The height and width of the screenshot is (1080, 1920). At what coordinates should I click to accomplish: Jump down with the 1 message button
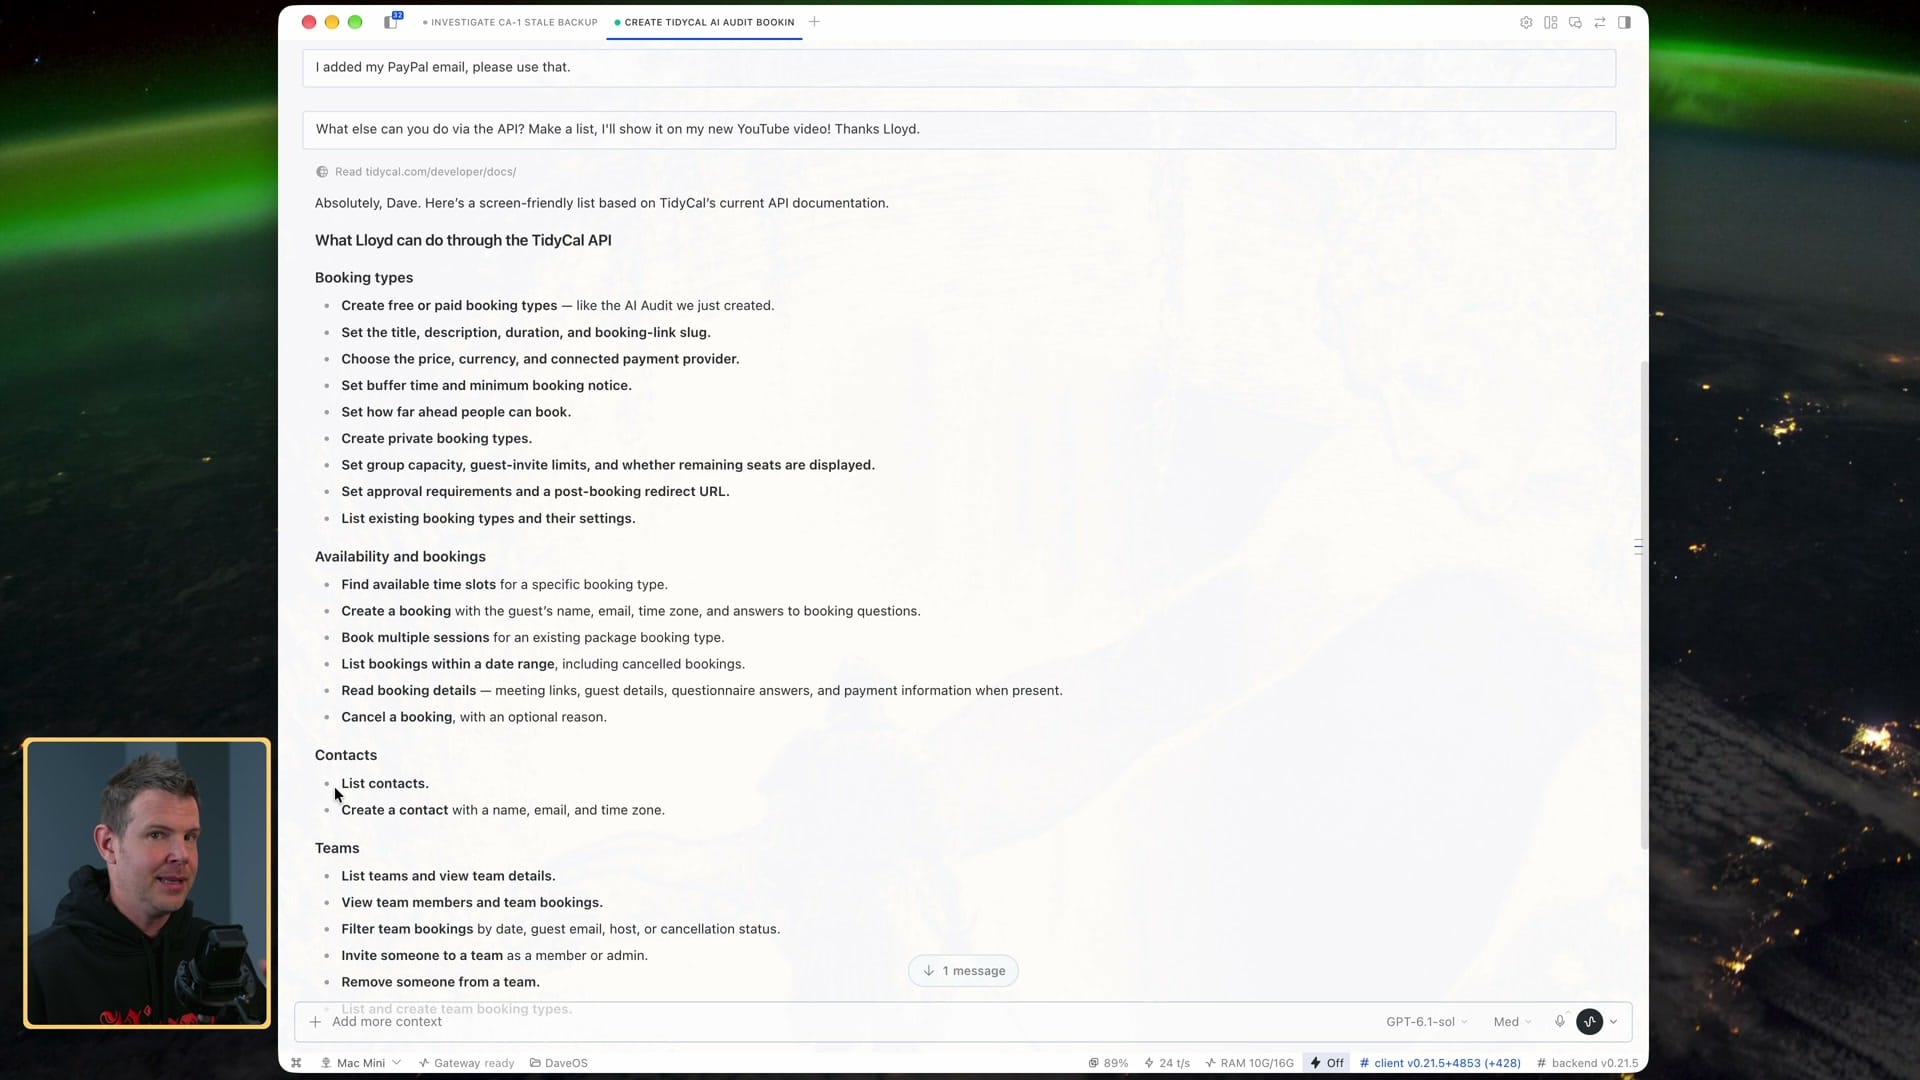963,971
